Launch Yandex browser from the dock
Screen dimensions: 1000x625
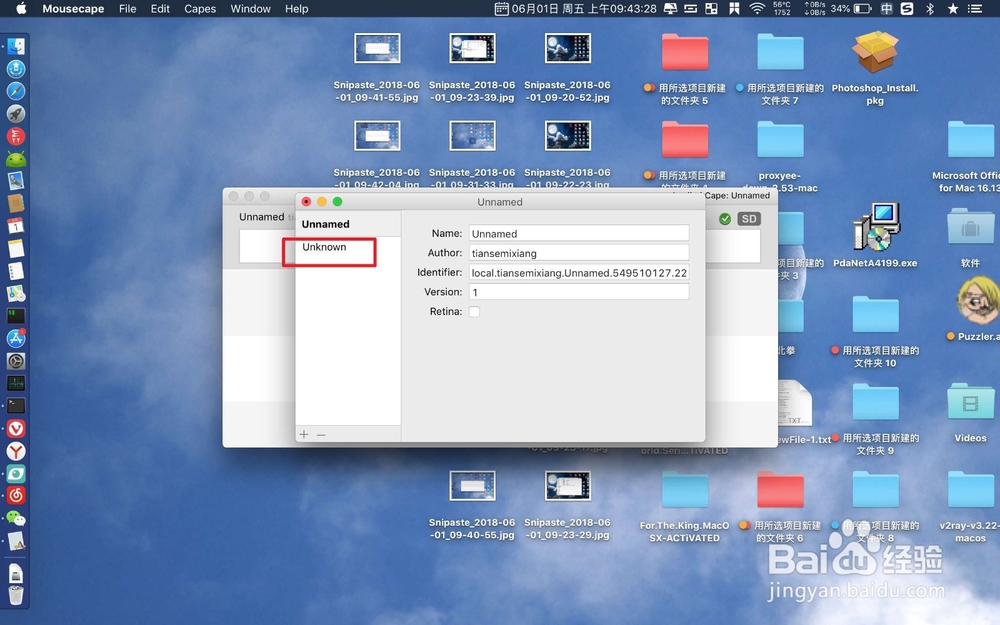pos(16,451)
